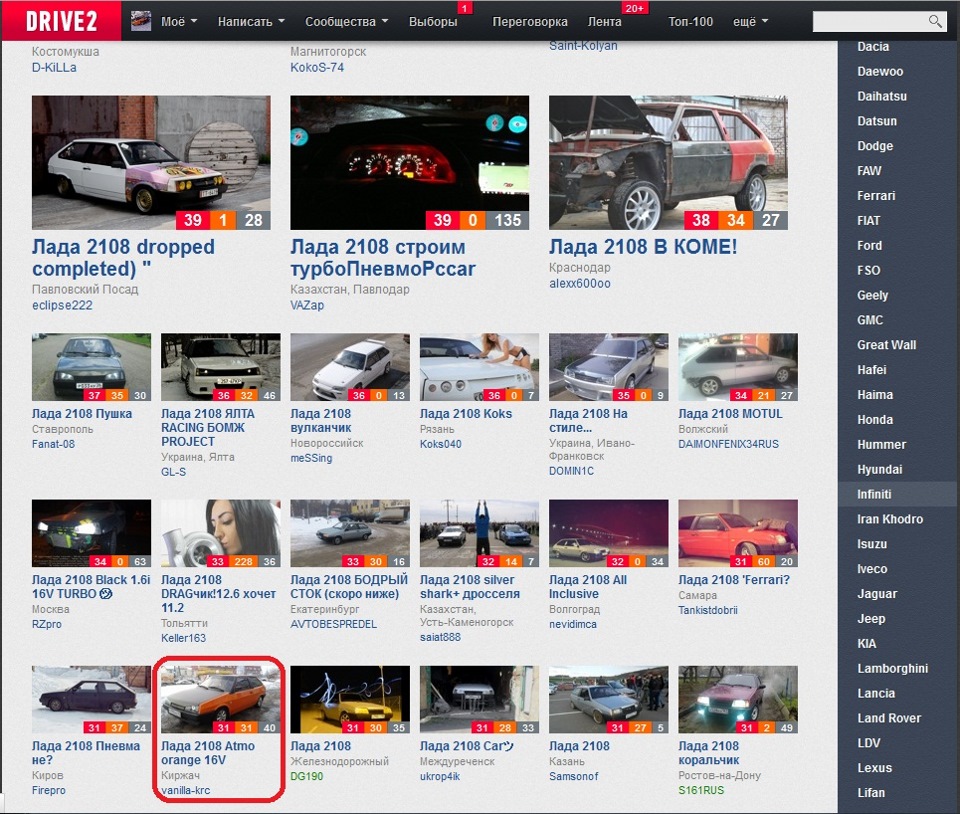Select Land Rover in brand sidebar
This screenshot has height=814, width=960.
click(889, 719)
